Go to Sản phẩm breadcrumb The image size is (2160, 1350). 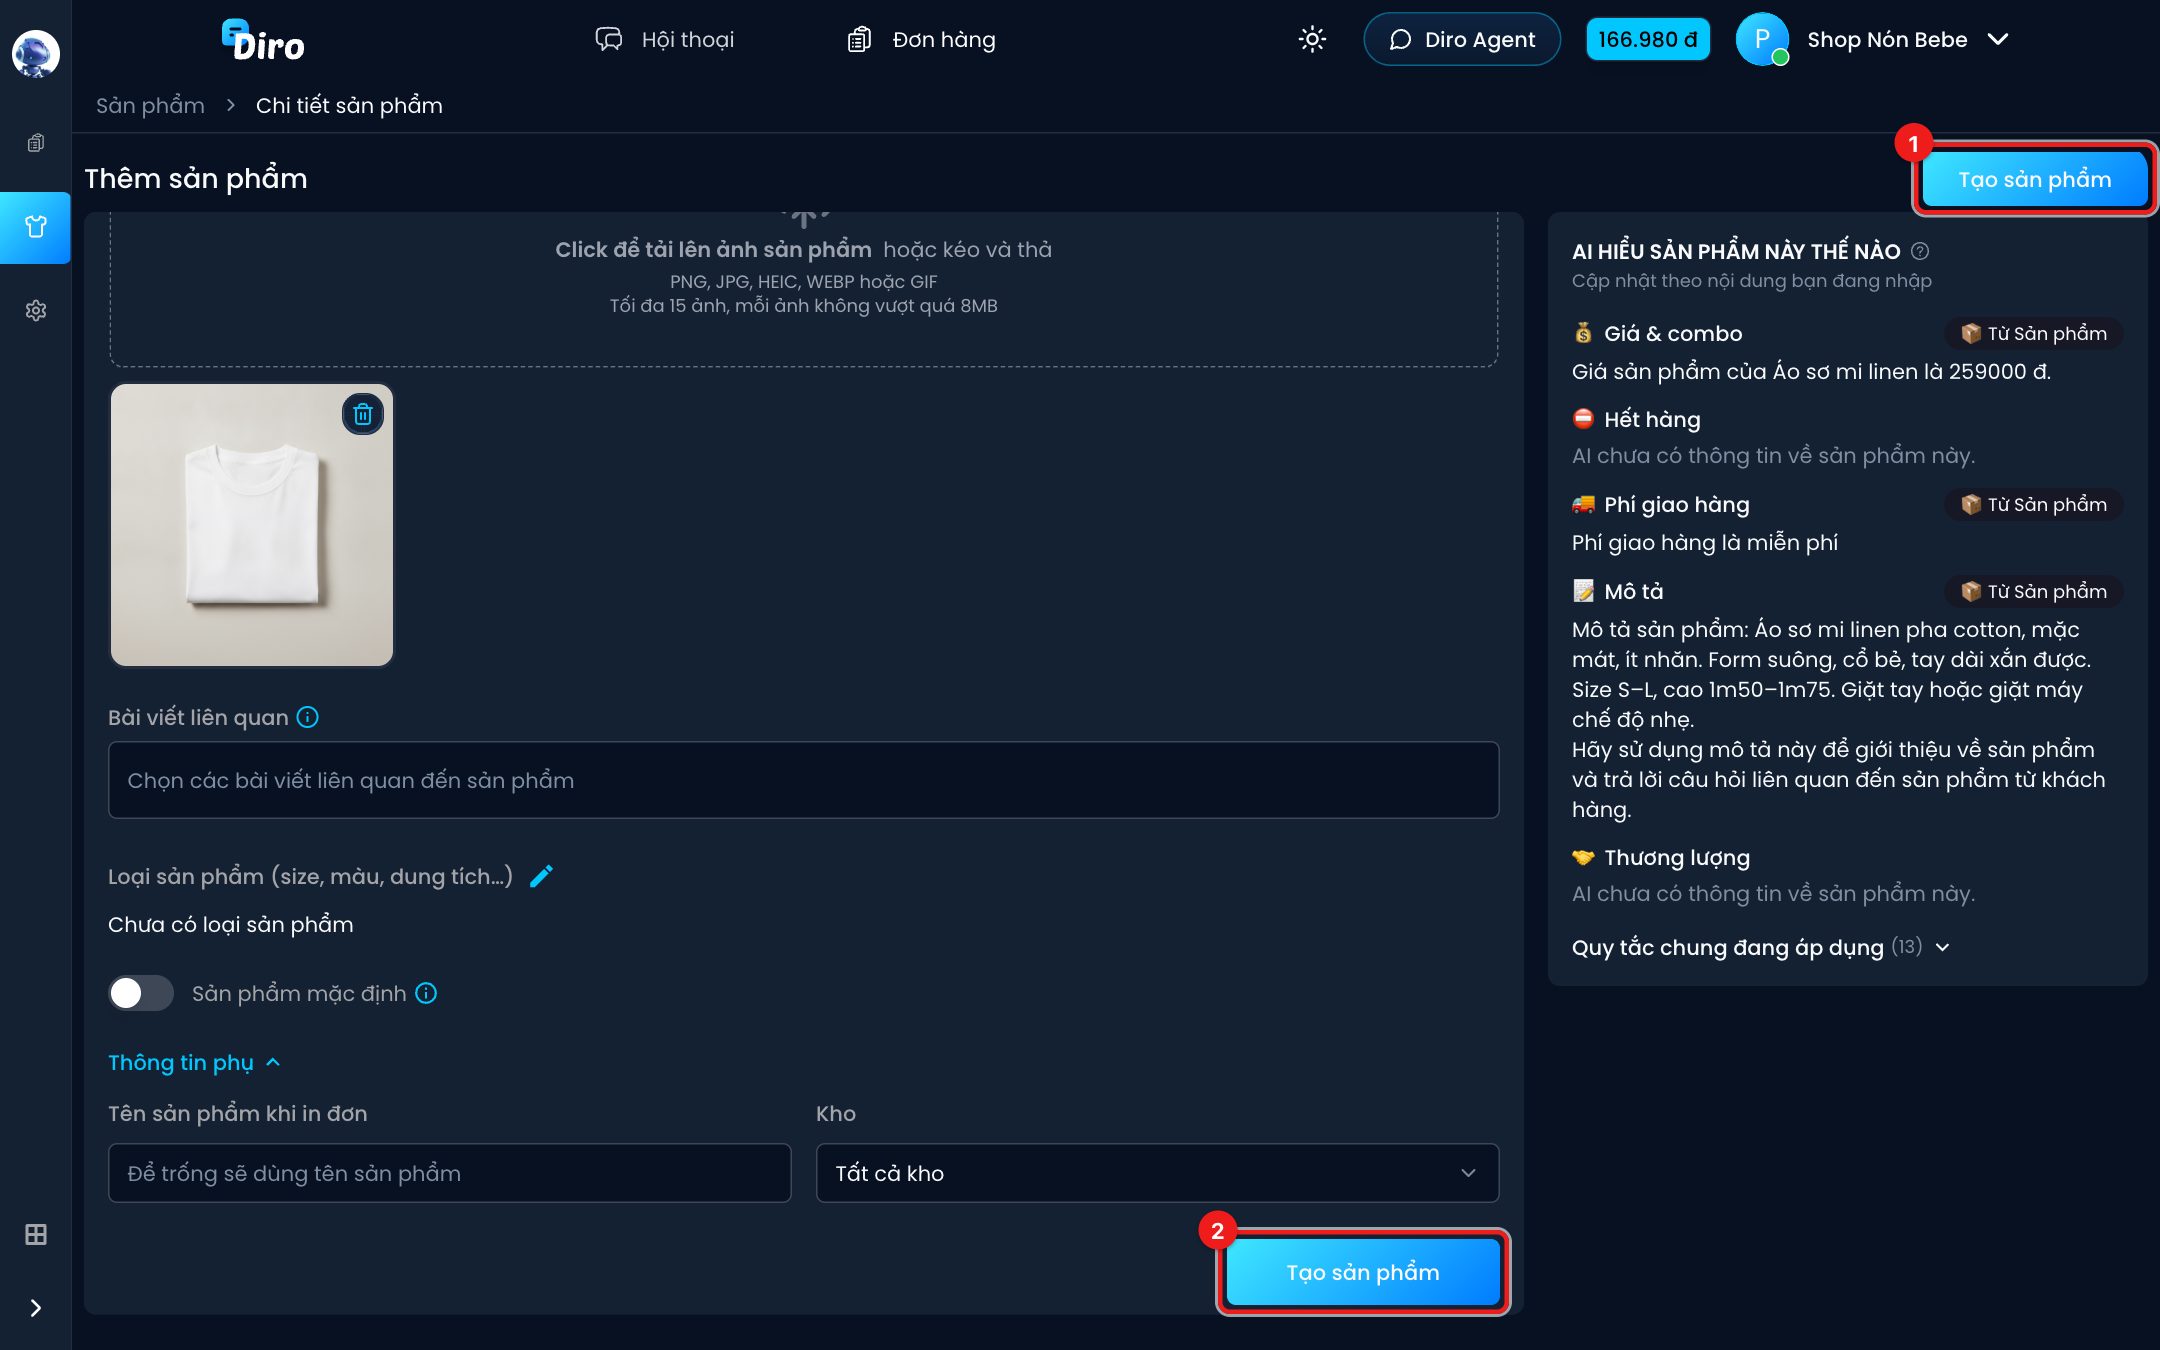150,105
